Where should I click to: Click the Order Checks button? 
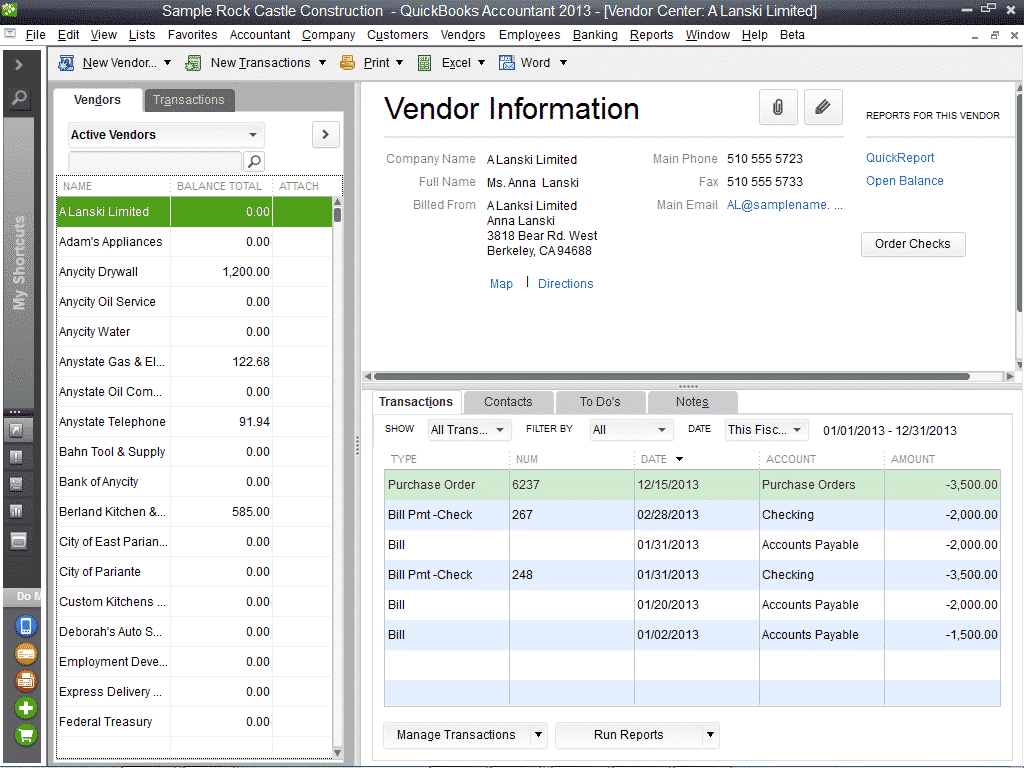pos(912,244)
